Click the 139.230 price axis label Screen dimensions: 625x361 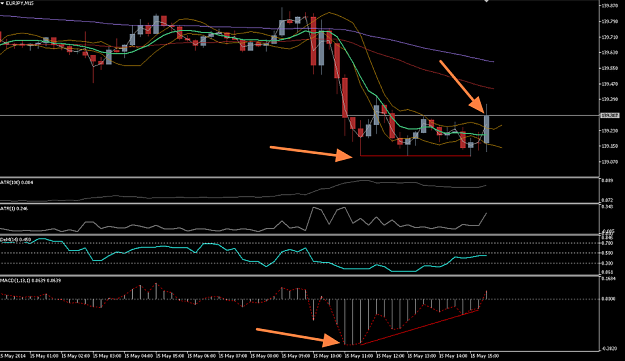click(610, 131)
